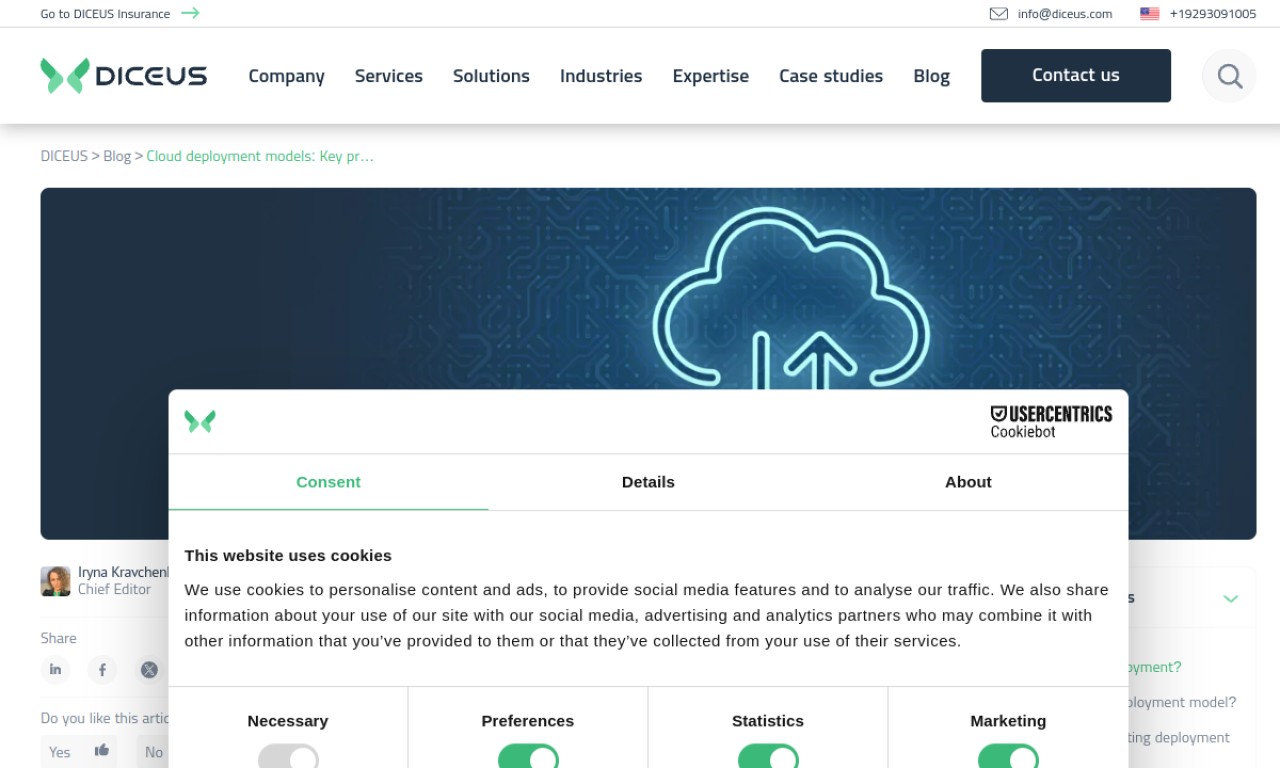Open the Blog breadcrumb link

(117, 156)
